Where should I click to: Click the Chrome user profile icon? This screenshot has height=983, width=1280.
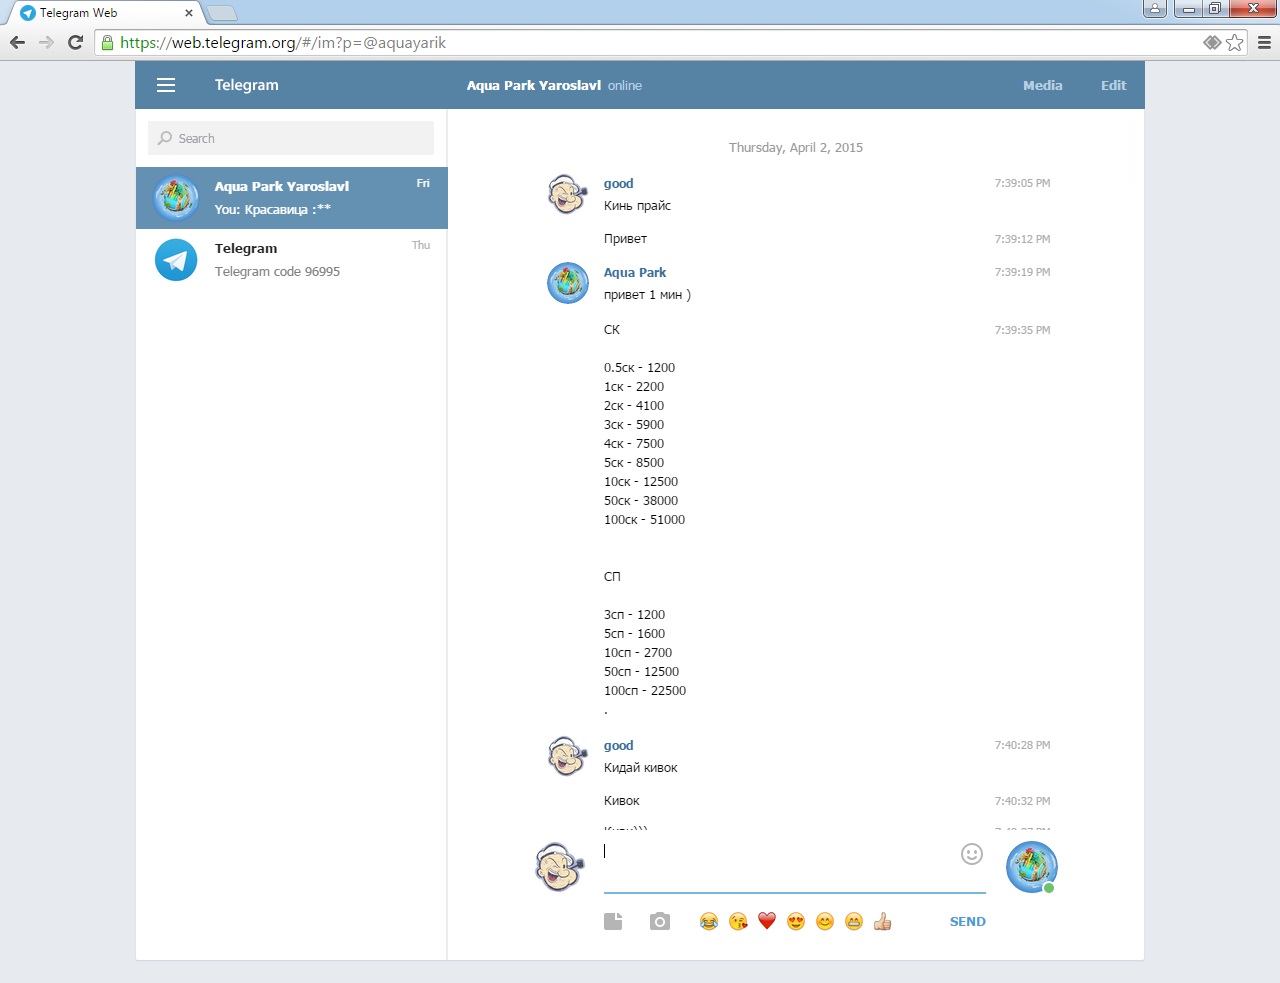[1155, 9]
